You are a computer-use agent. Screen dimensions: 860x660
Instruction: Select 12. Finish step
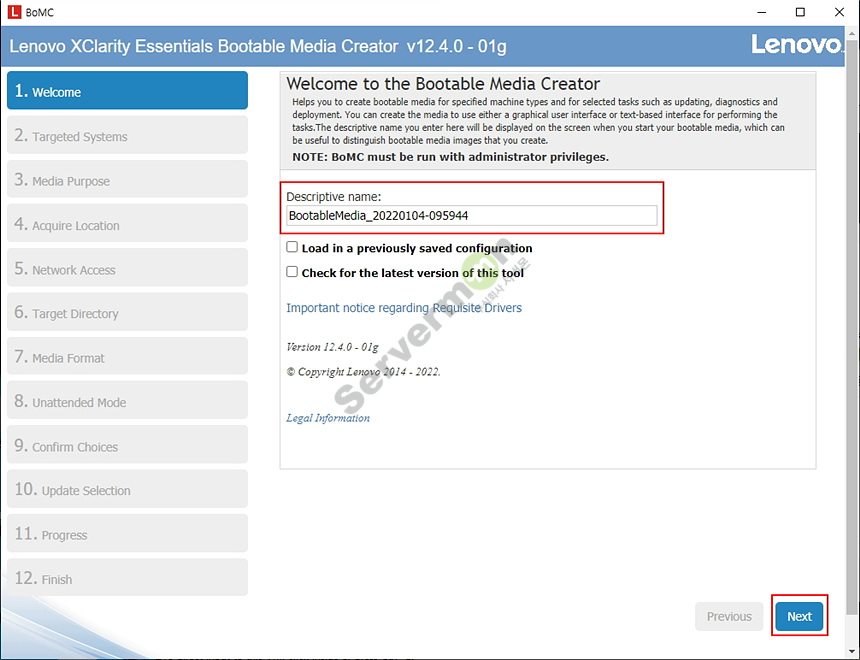(127, 578)
